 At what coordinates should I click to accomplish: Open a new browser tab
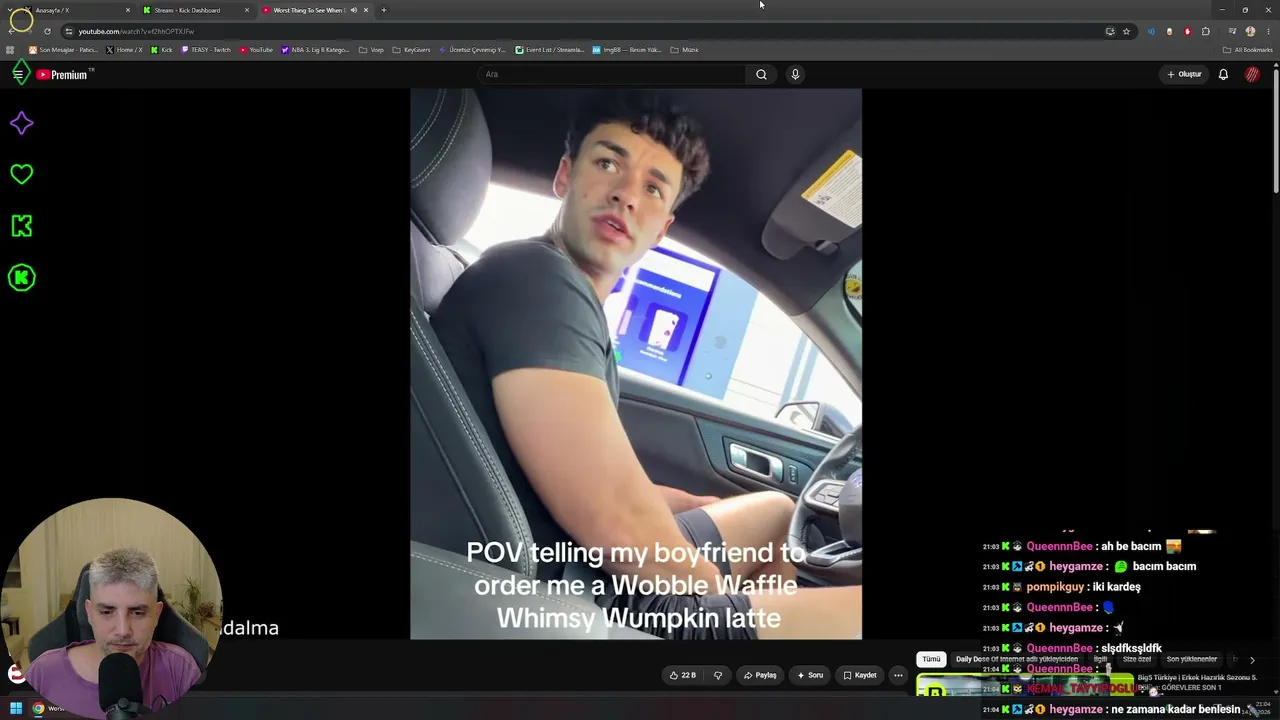pyautogui.click(x=383, y=10)
